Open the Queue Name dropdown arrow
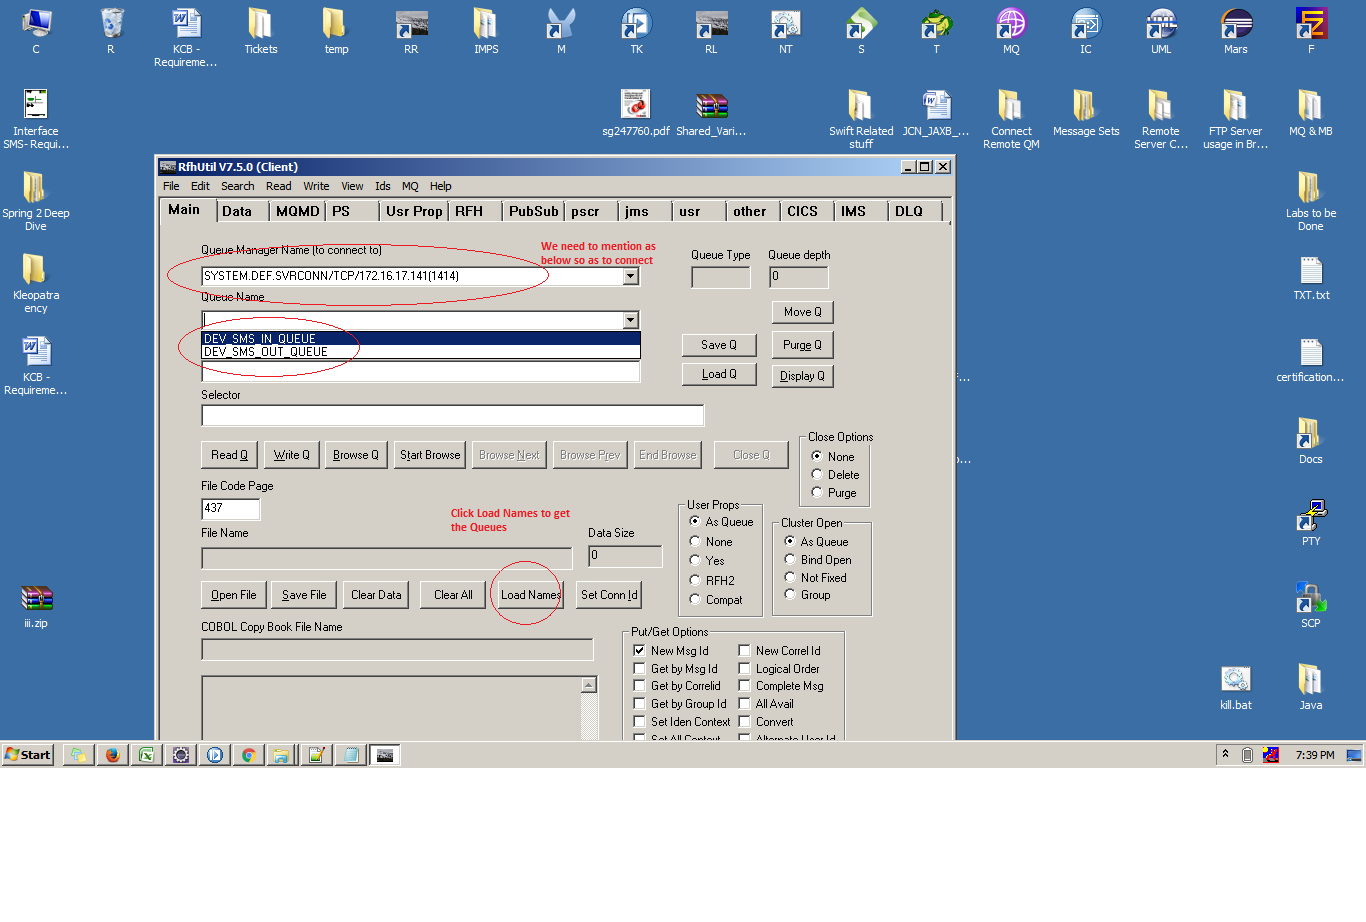 click(x=630, y=319)
